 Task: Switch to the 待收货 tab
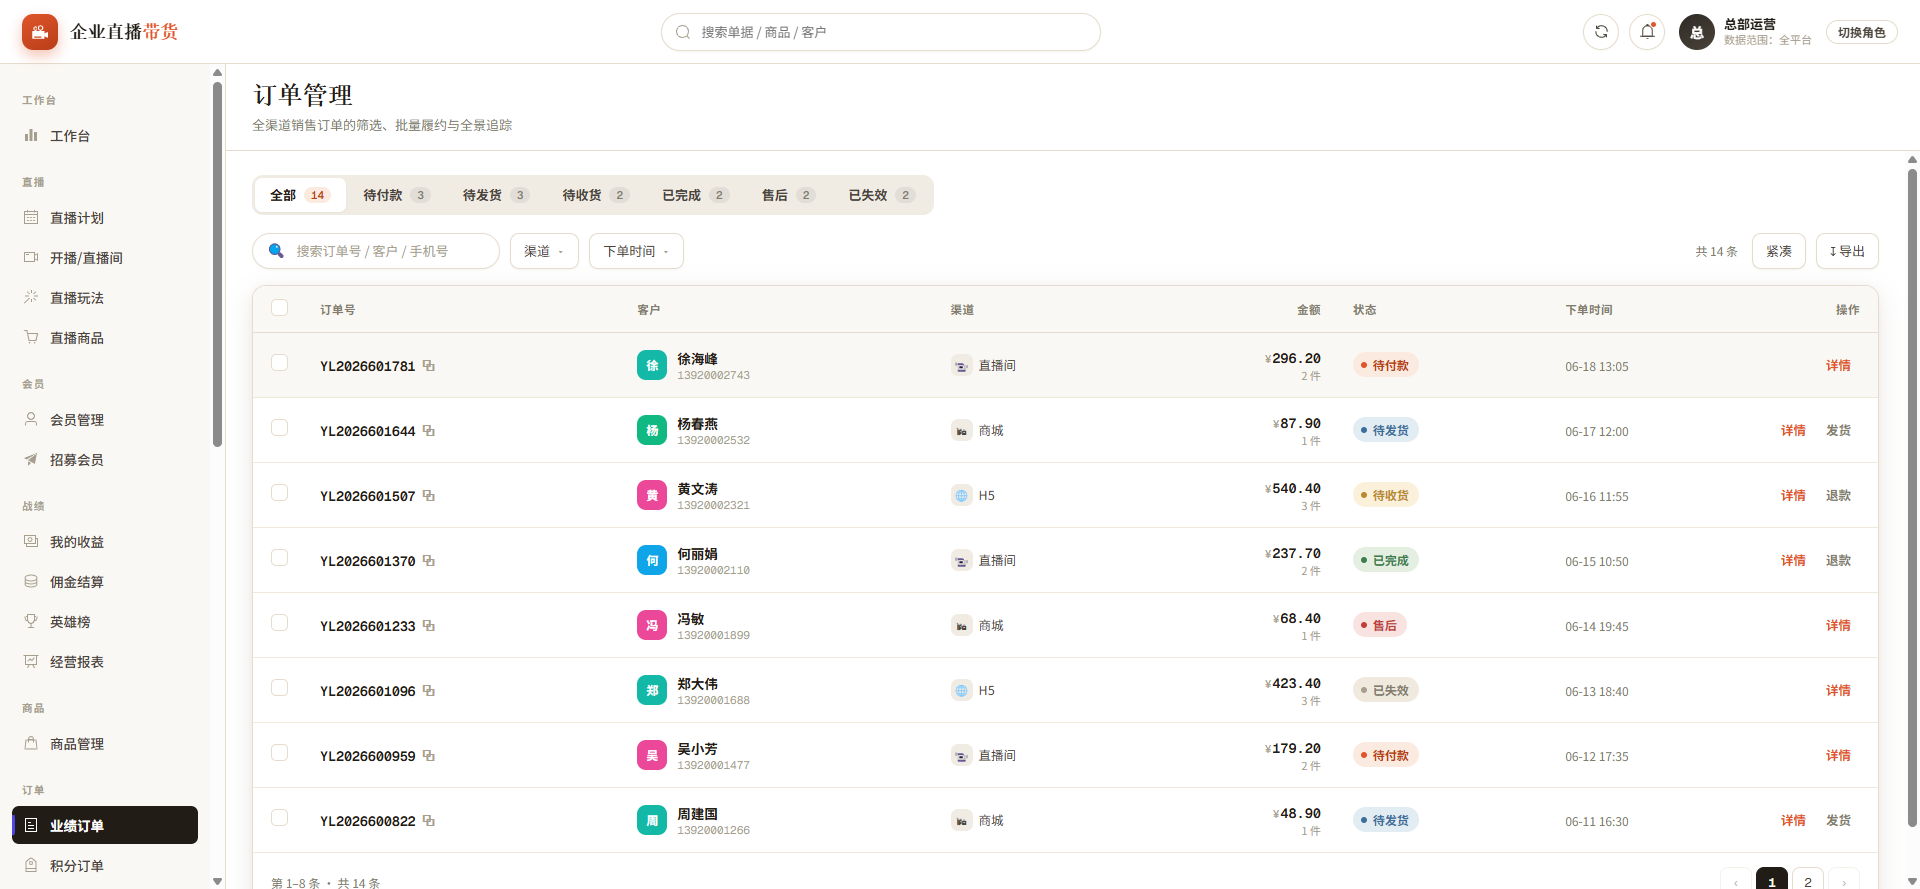595,195
